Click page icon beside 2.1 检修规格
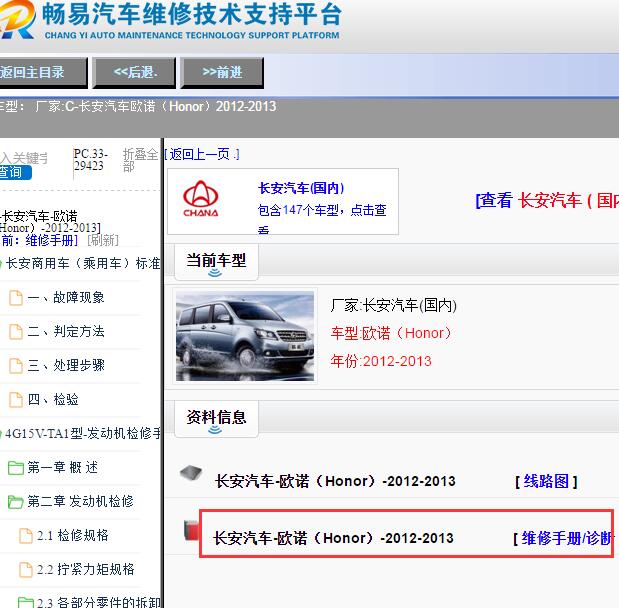Image resolution: width=619 pixels, height=608 pixels. coord(26,536)
